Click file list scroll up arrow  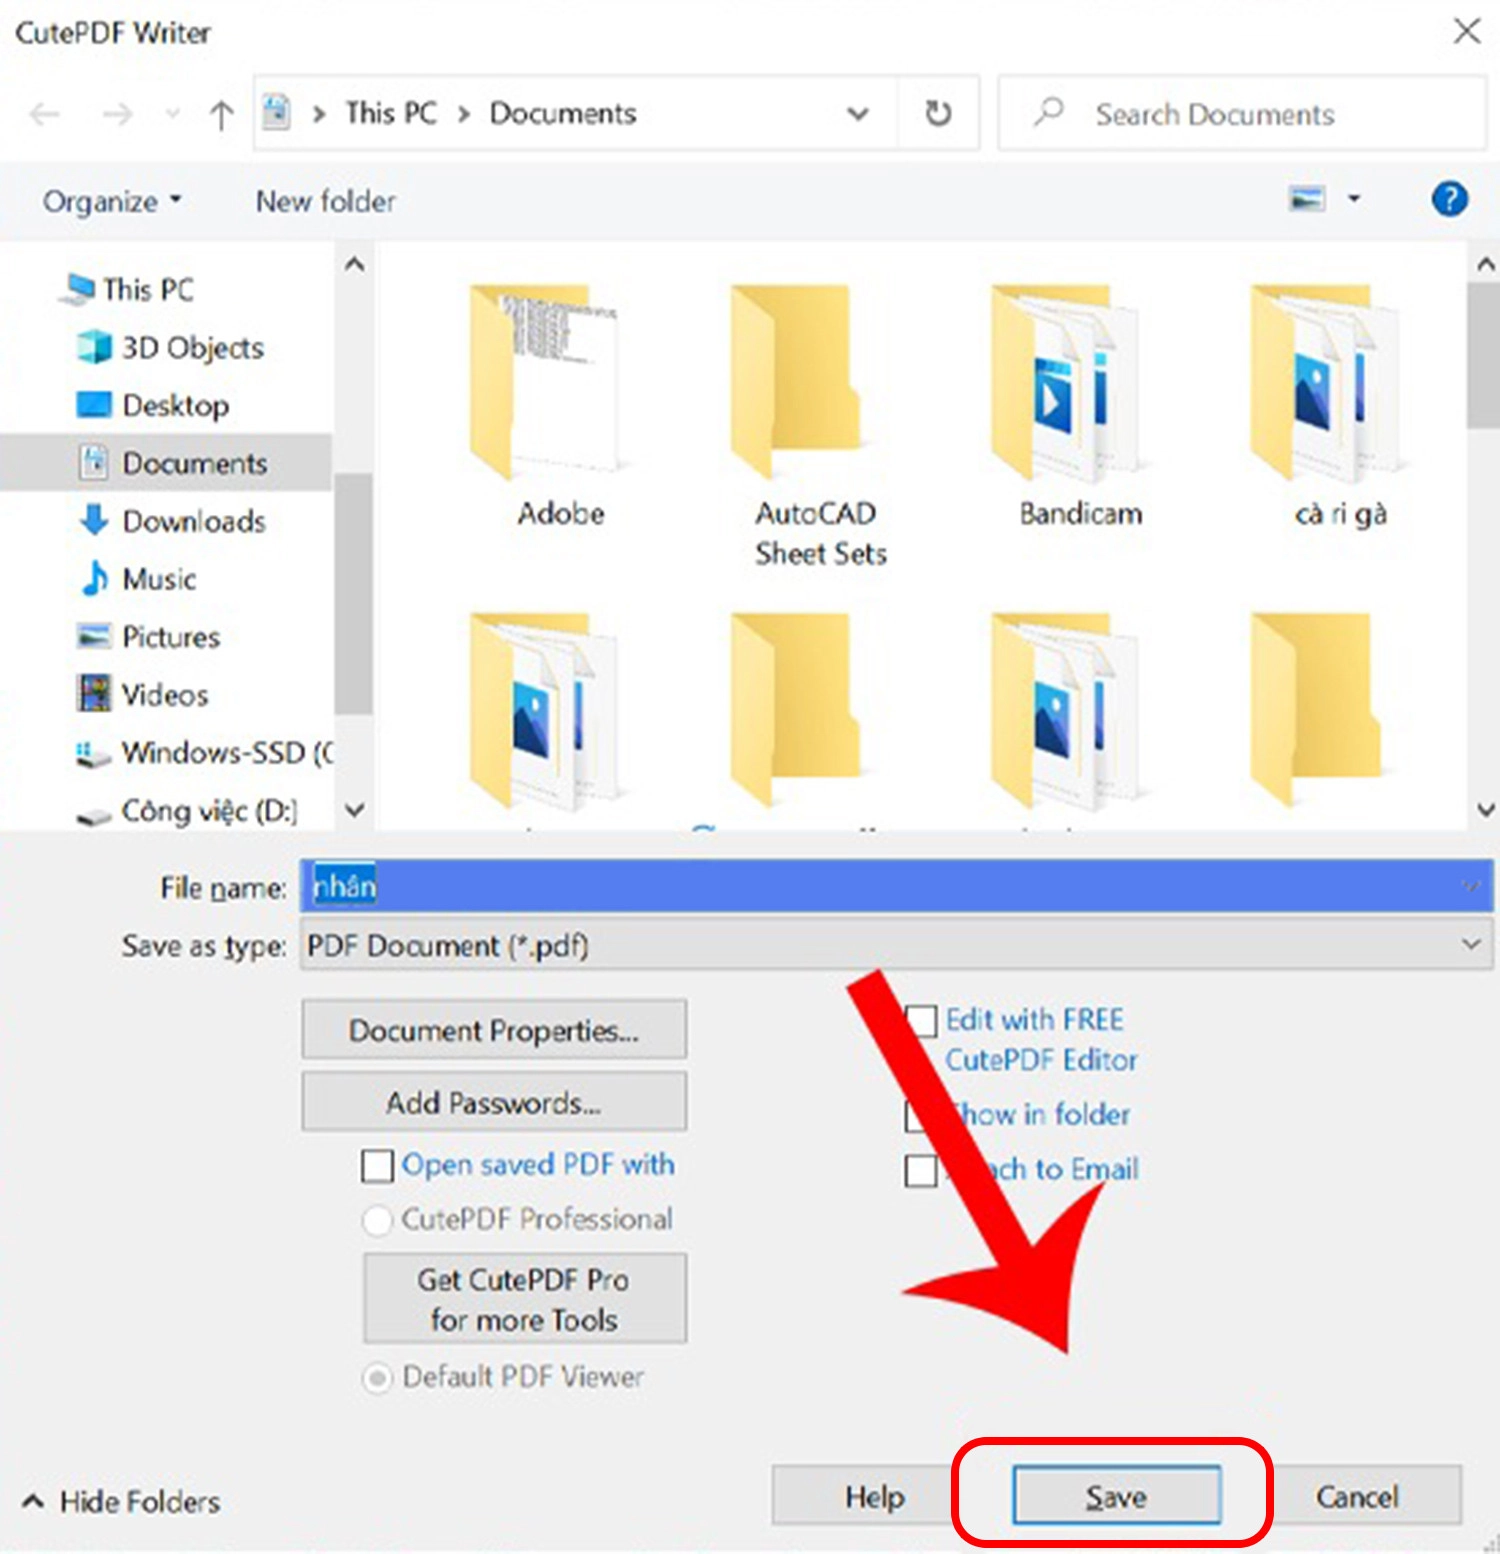tap(1485, 265)
